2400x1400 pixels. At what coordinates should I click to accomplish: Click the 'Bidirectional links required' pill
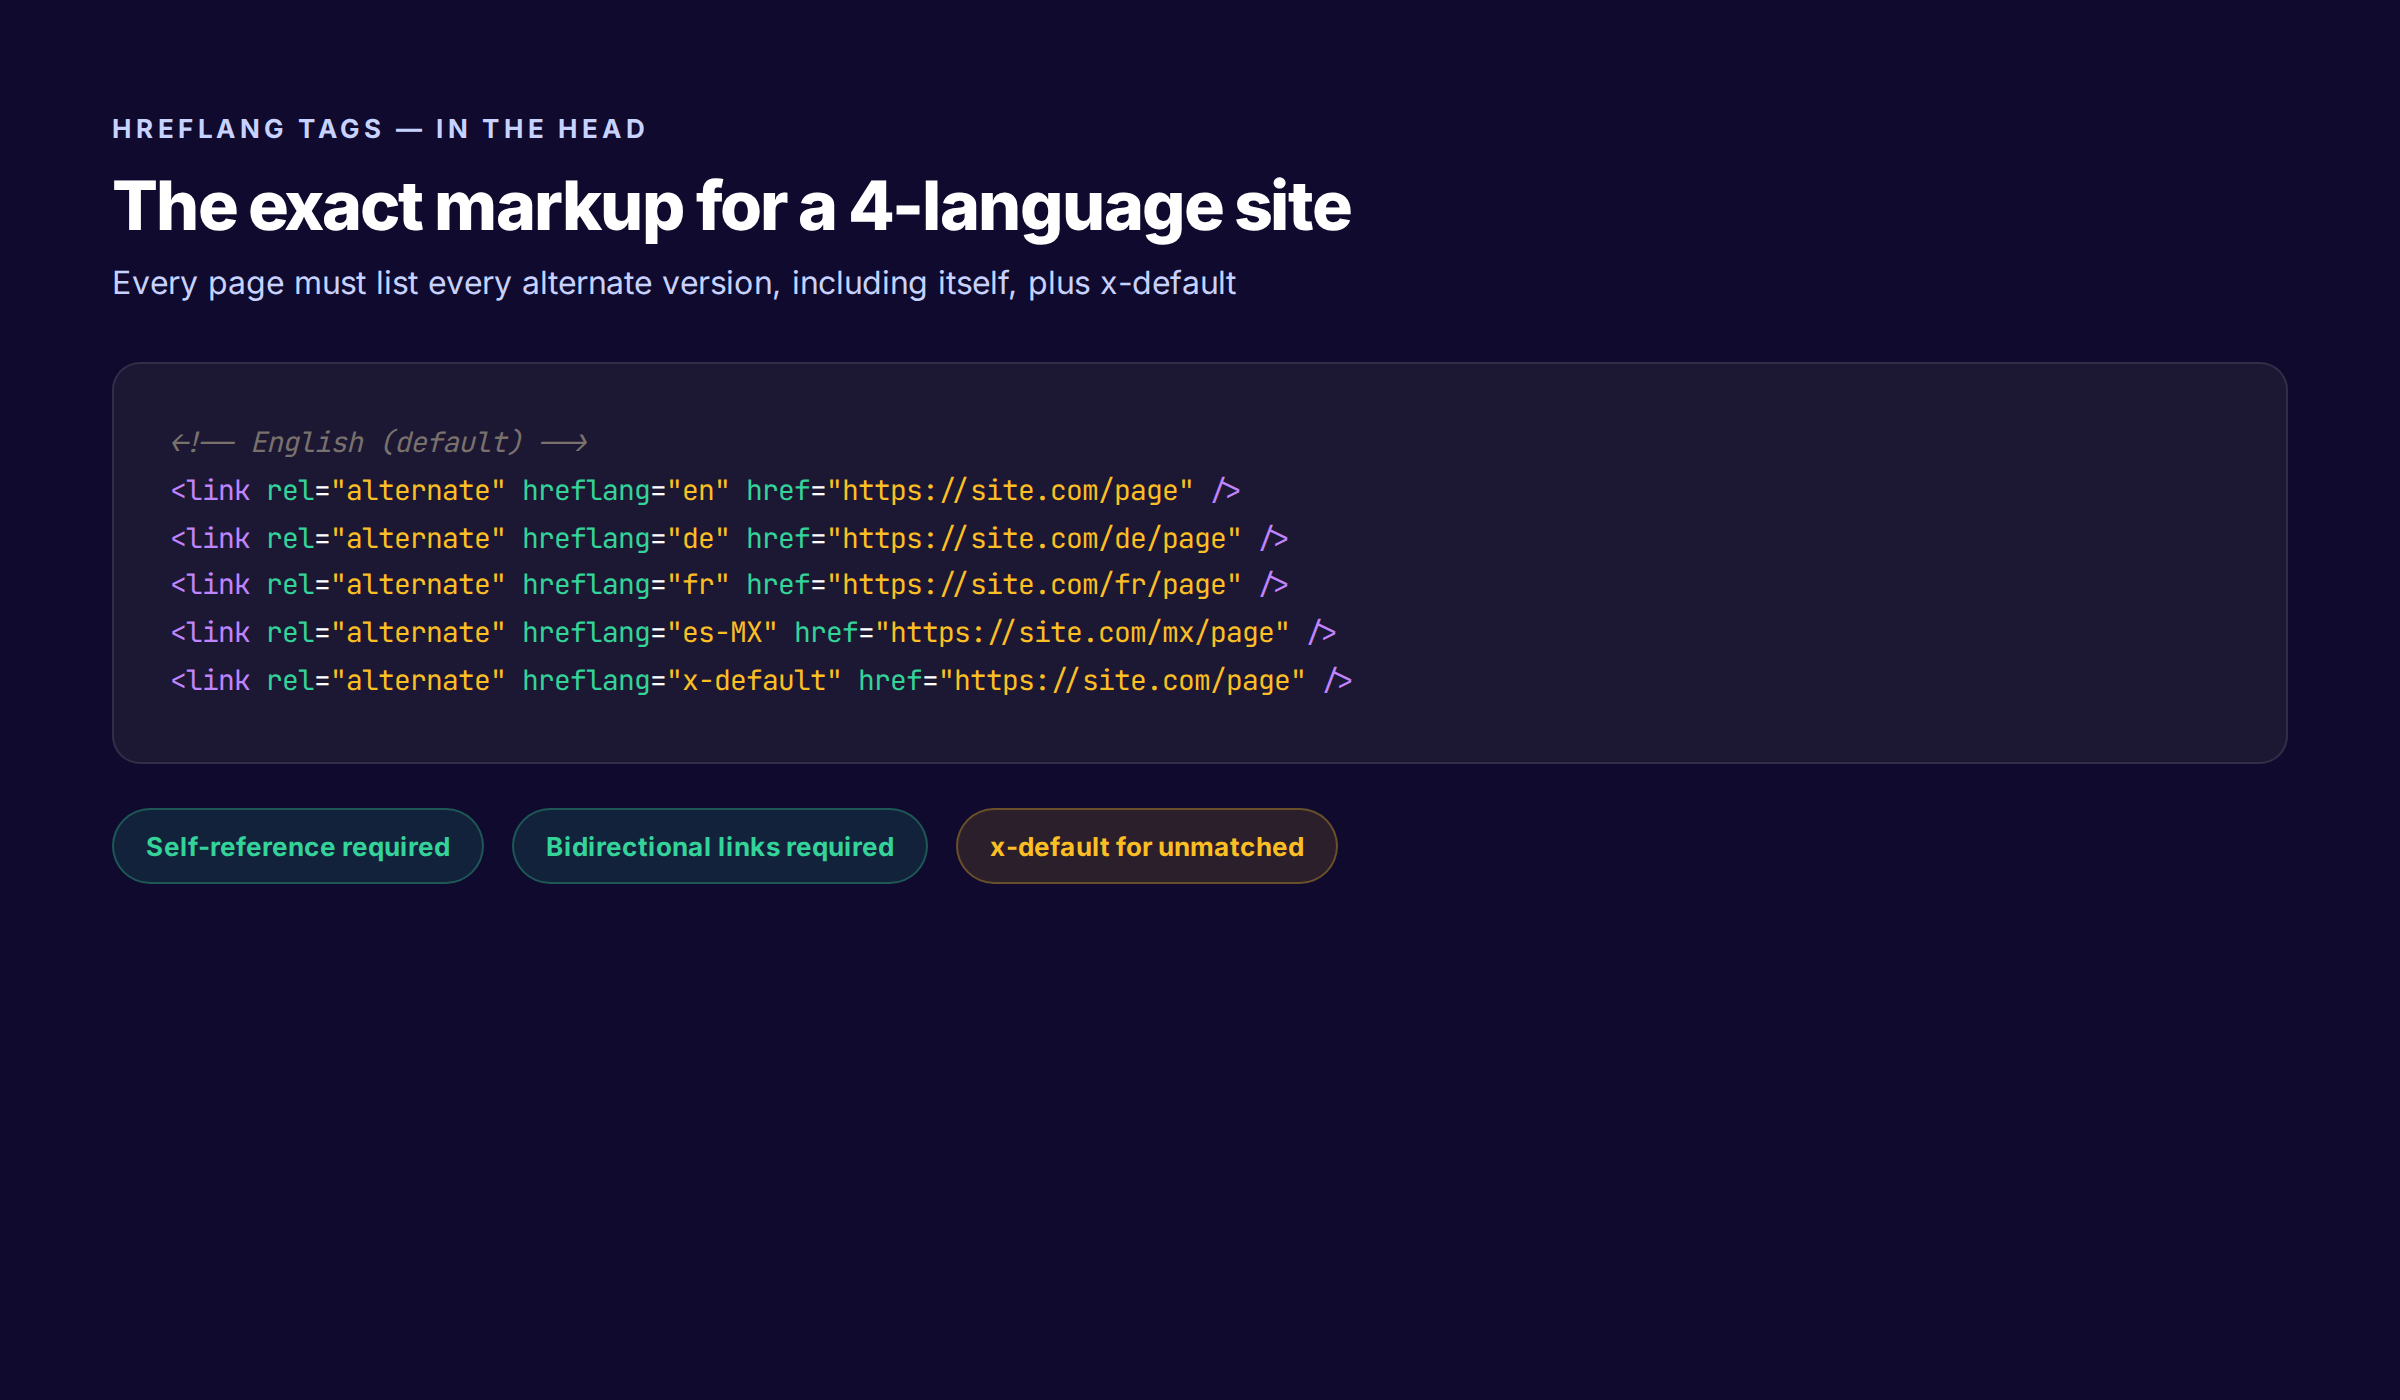(x=720, y=846)
